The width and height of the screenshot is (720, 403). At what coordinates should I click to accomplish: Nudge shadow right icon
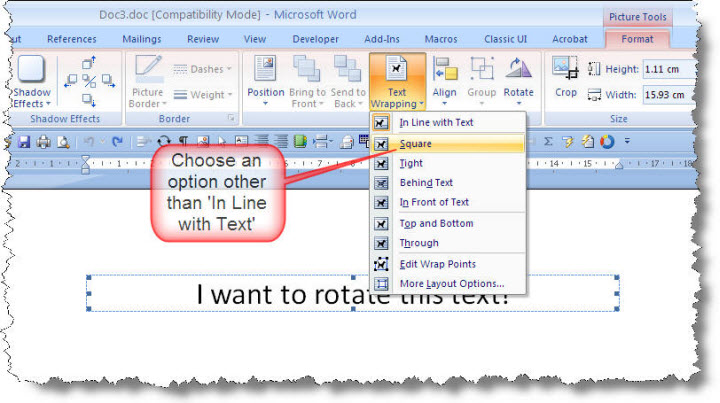click(x=108, y=81)
